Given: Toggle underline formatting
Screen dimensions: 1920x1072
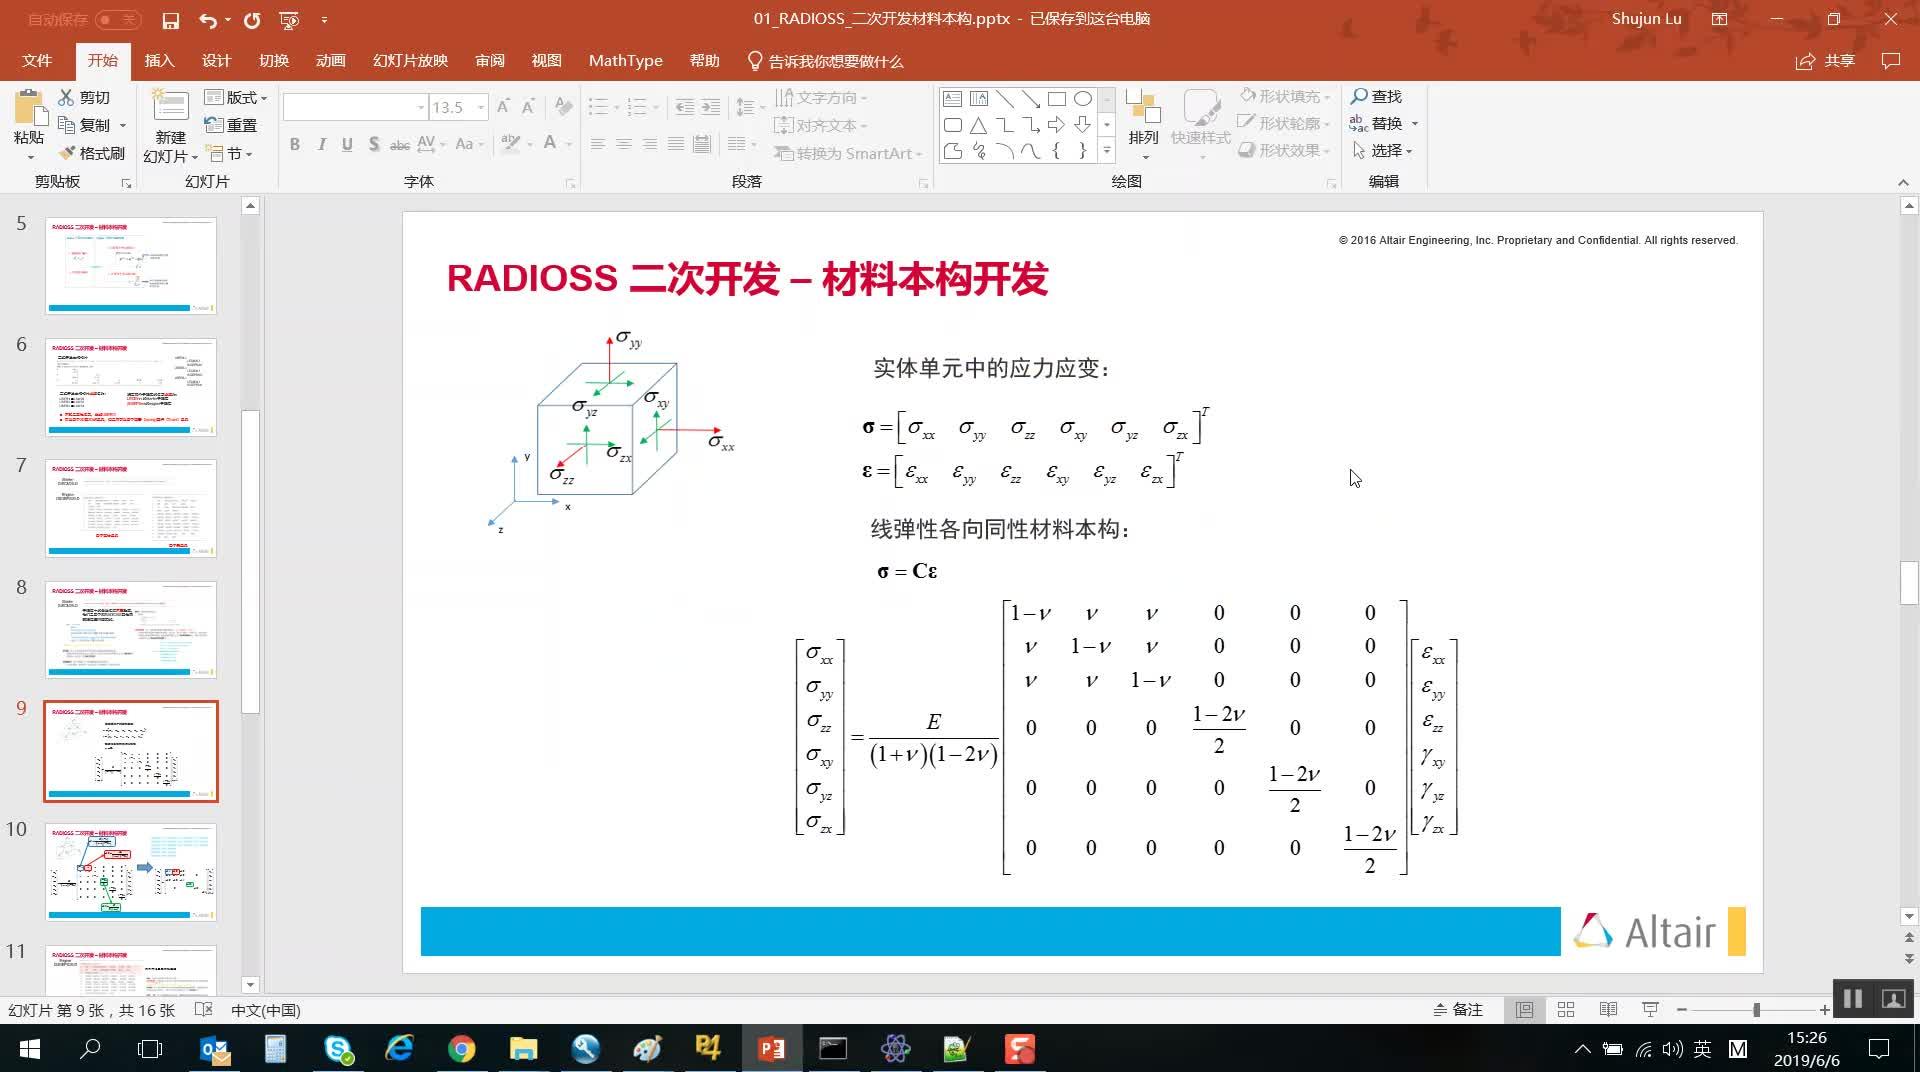Looking at the screenshot, I should pos(347,144).
